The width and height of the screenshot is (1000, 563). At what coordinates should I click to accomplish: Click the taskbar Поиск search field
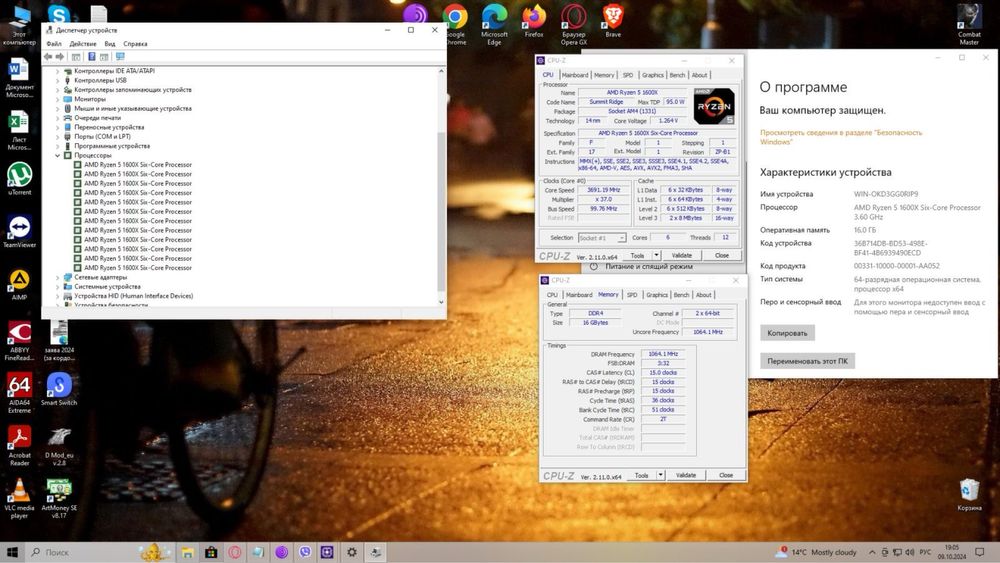83,552
